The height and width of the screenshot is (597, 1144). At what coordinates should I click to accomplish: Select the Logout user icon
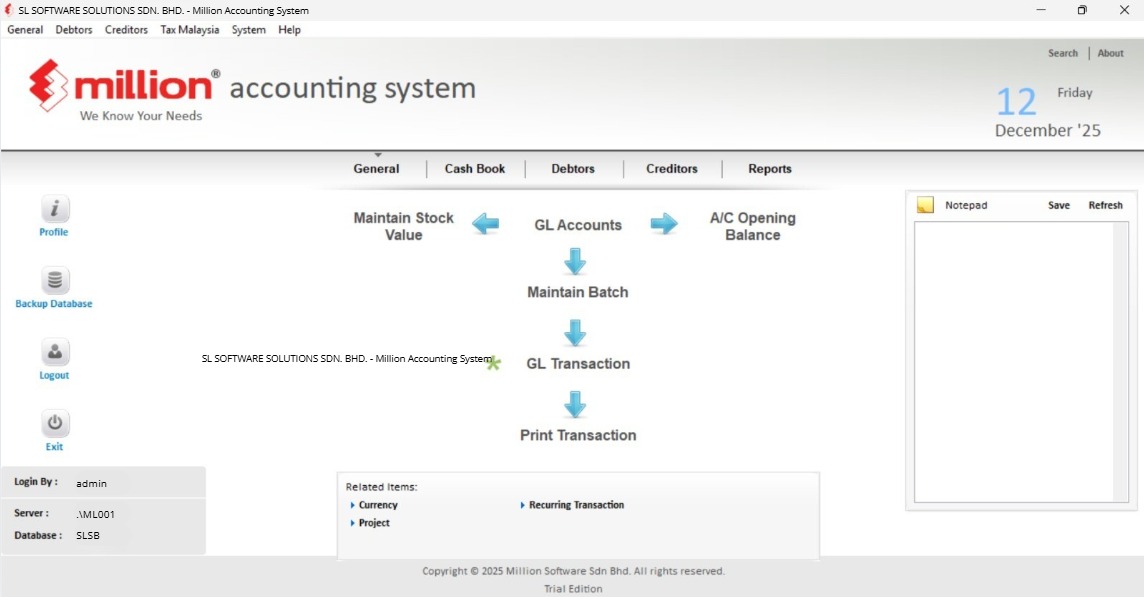54,352
